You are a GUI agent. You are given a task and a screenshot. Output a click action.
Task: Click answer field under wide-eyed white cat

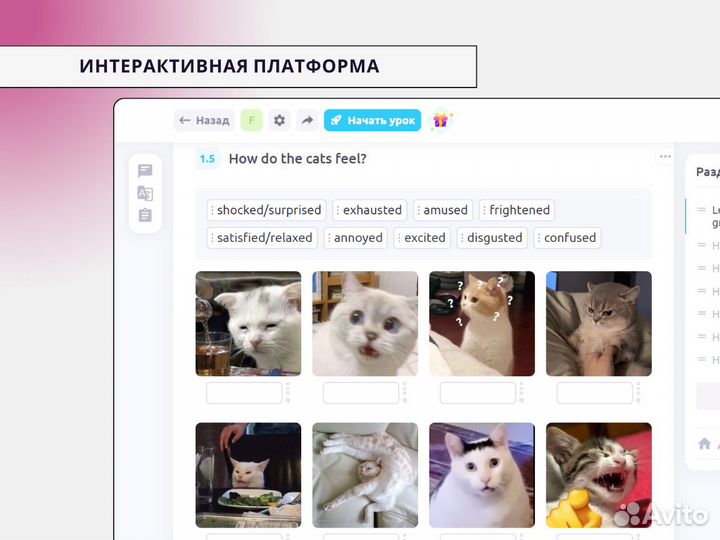click(x=361, y=393)
